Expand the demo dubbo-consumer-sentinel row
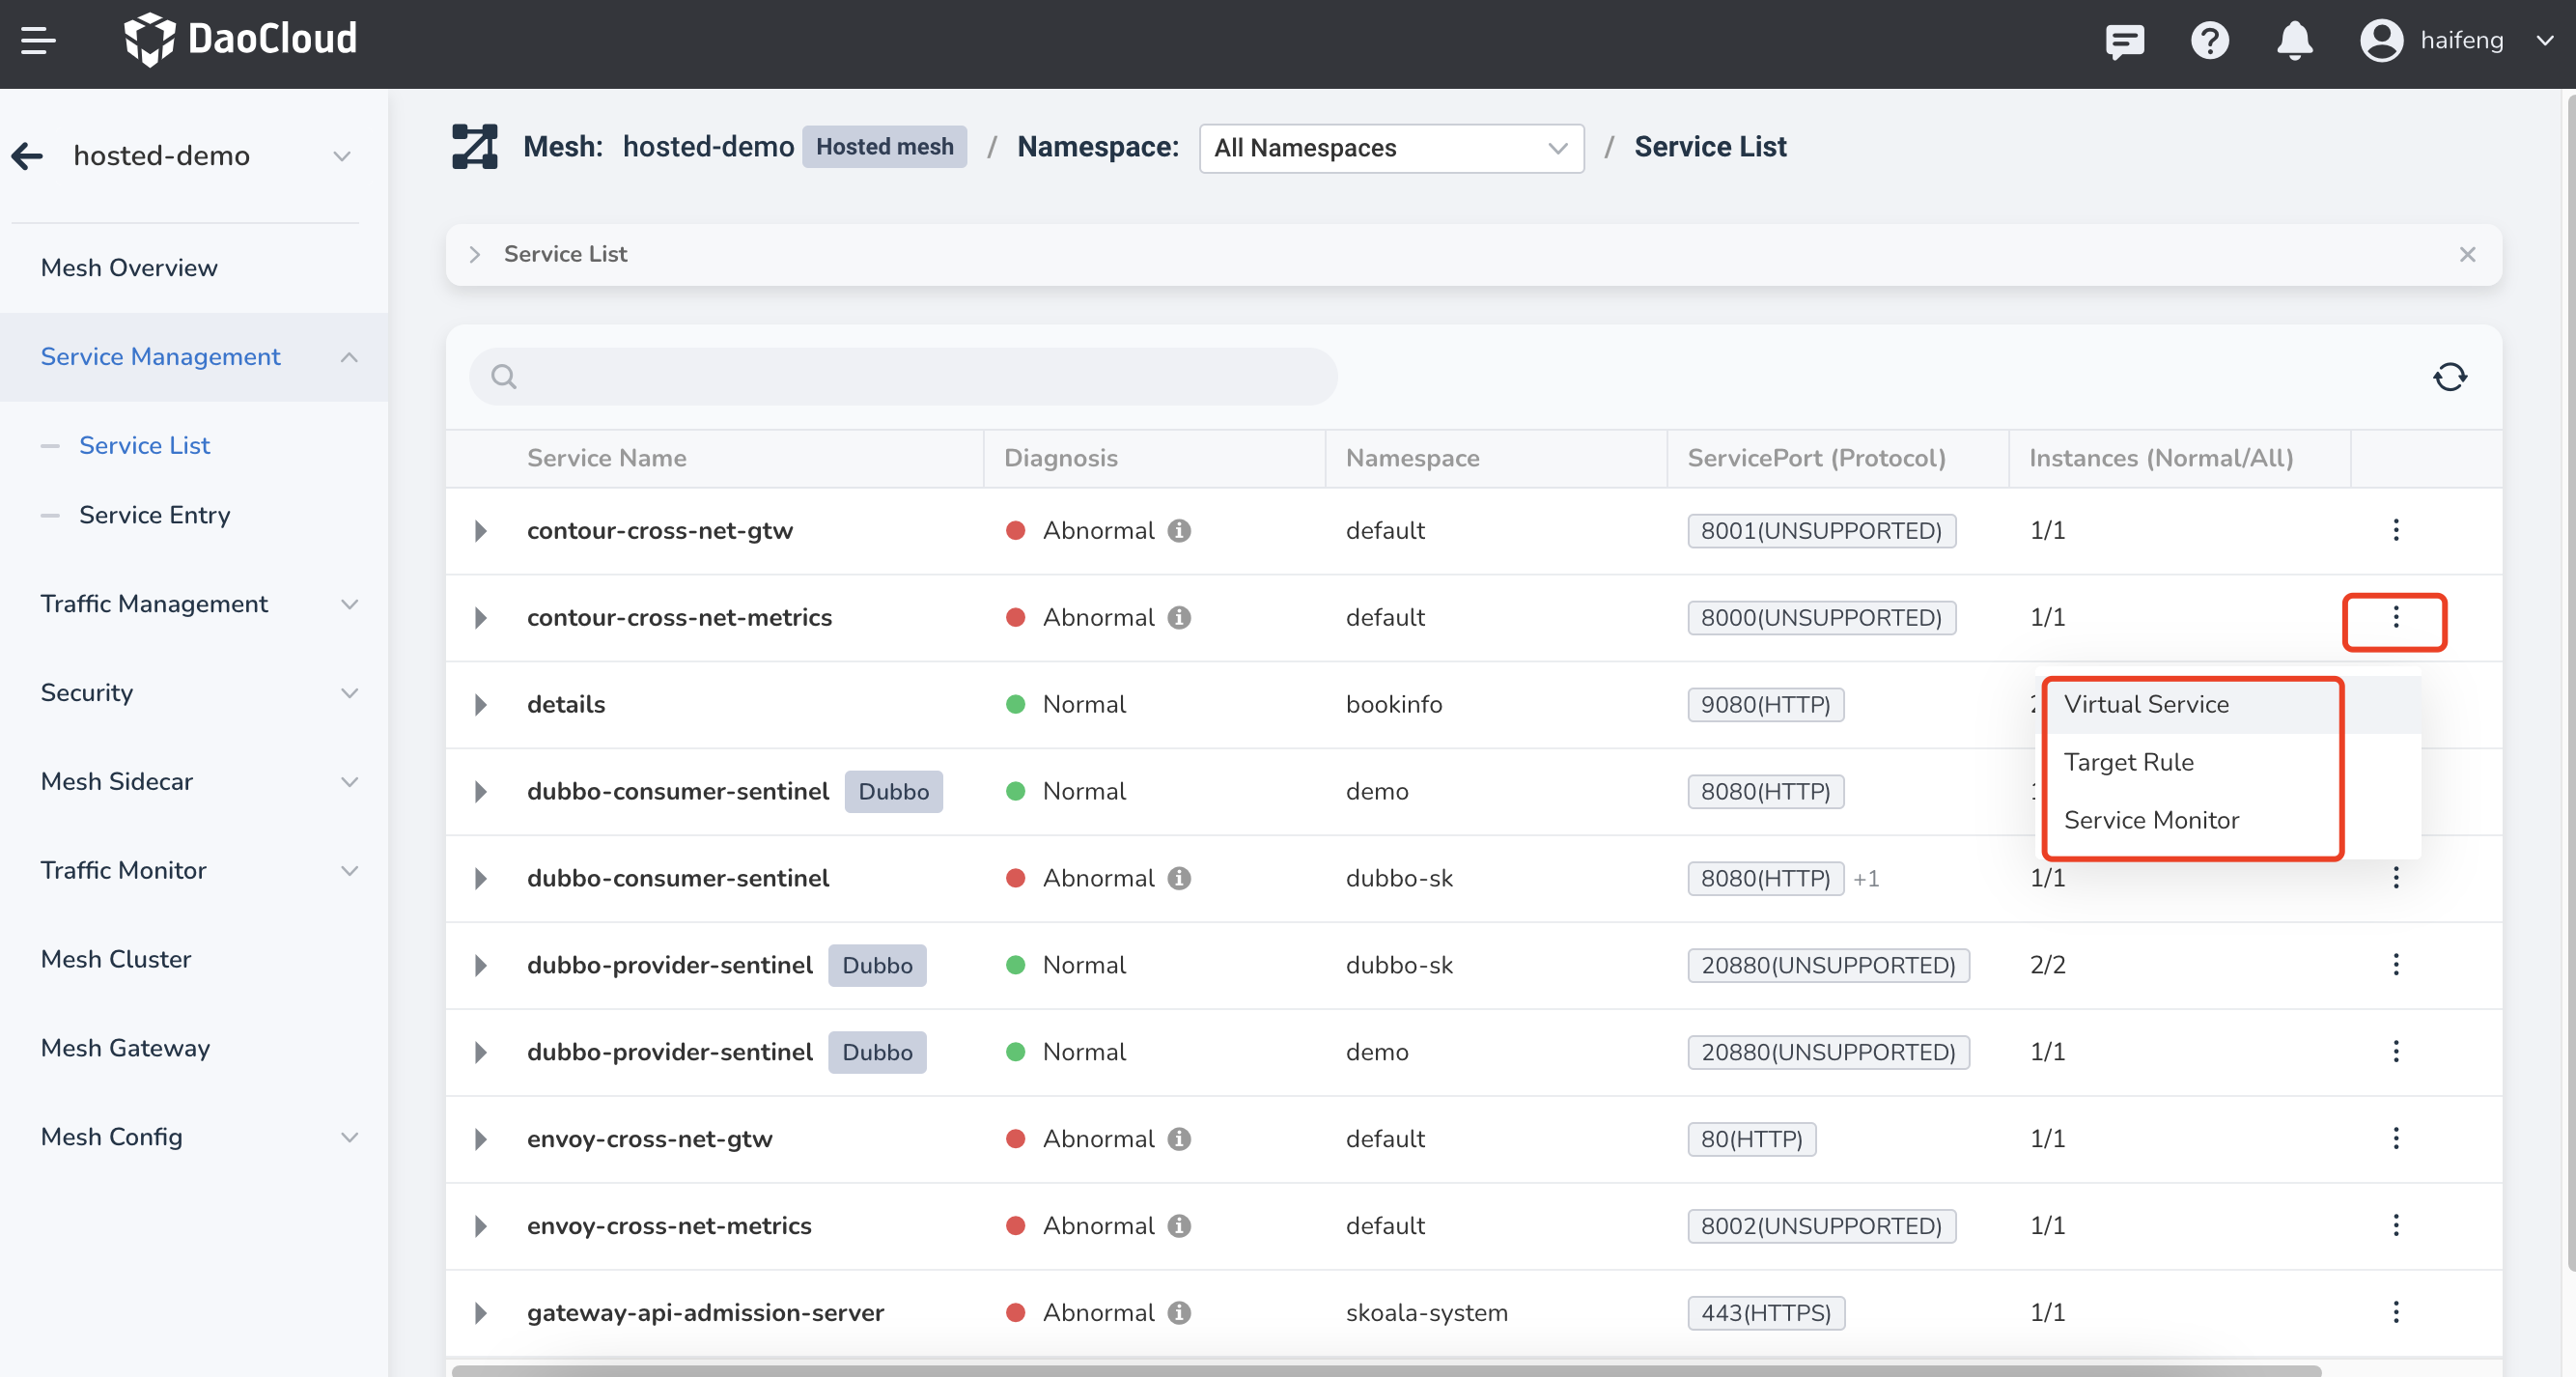This screenshot has height=1377, width=2576. click(x=480, y=792)
